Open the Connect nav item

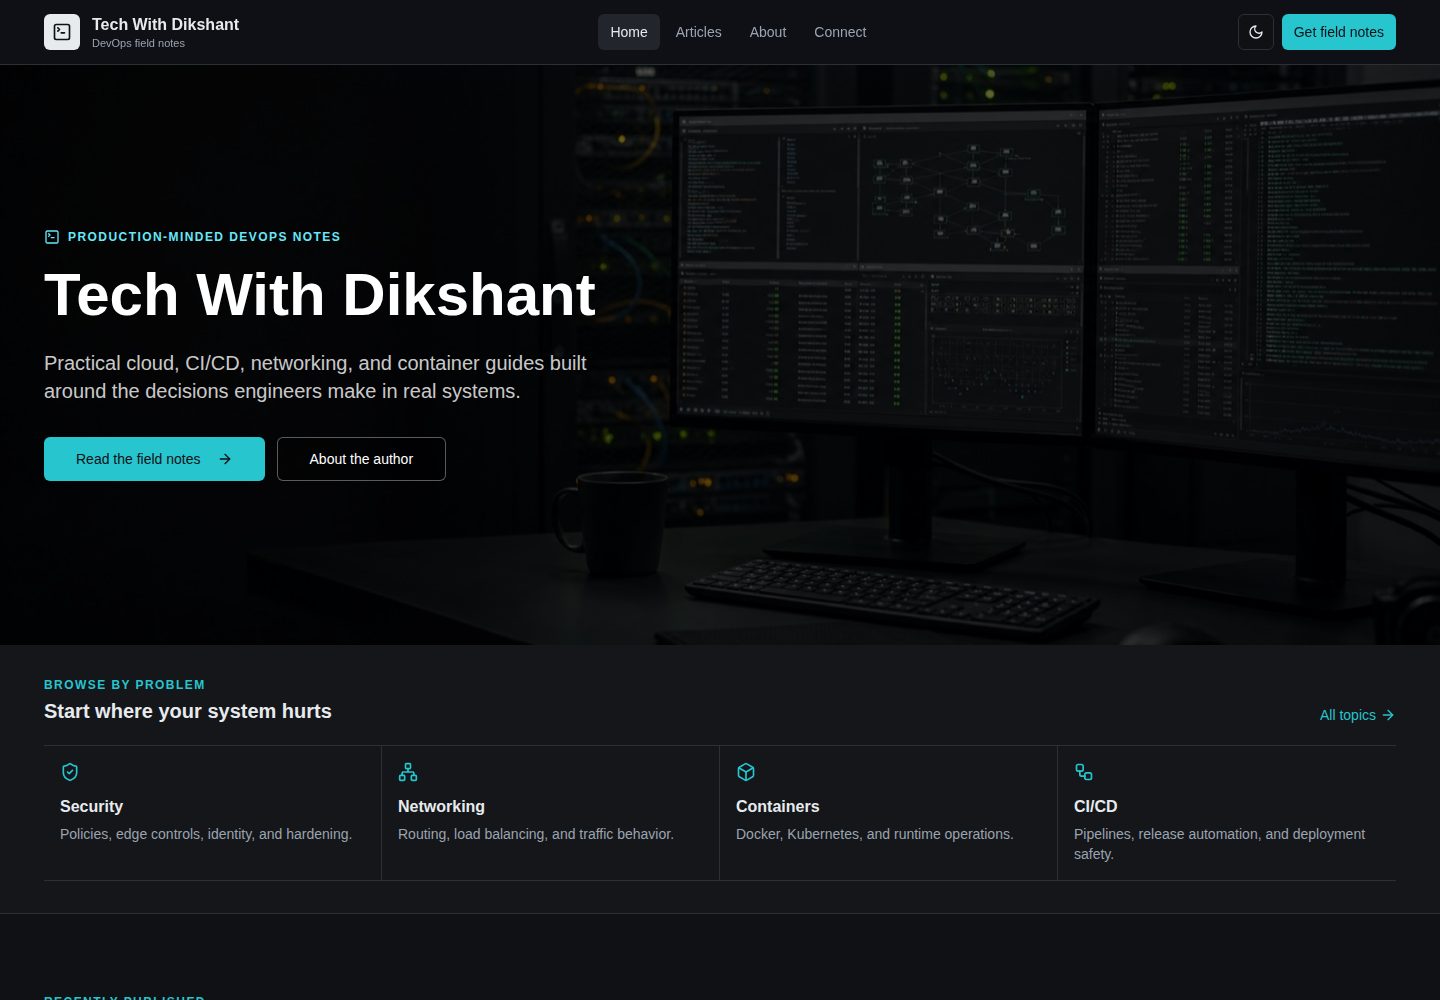tap(840, 32)
